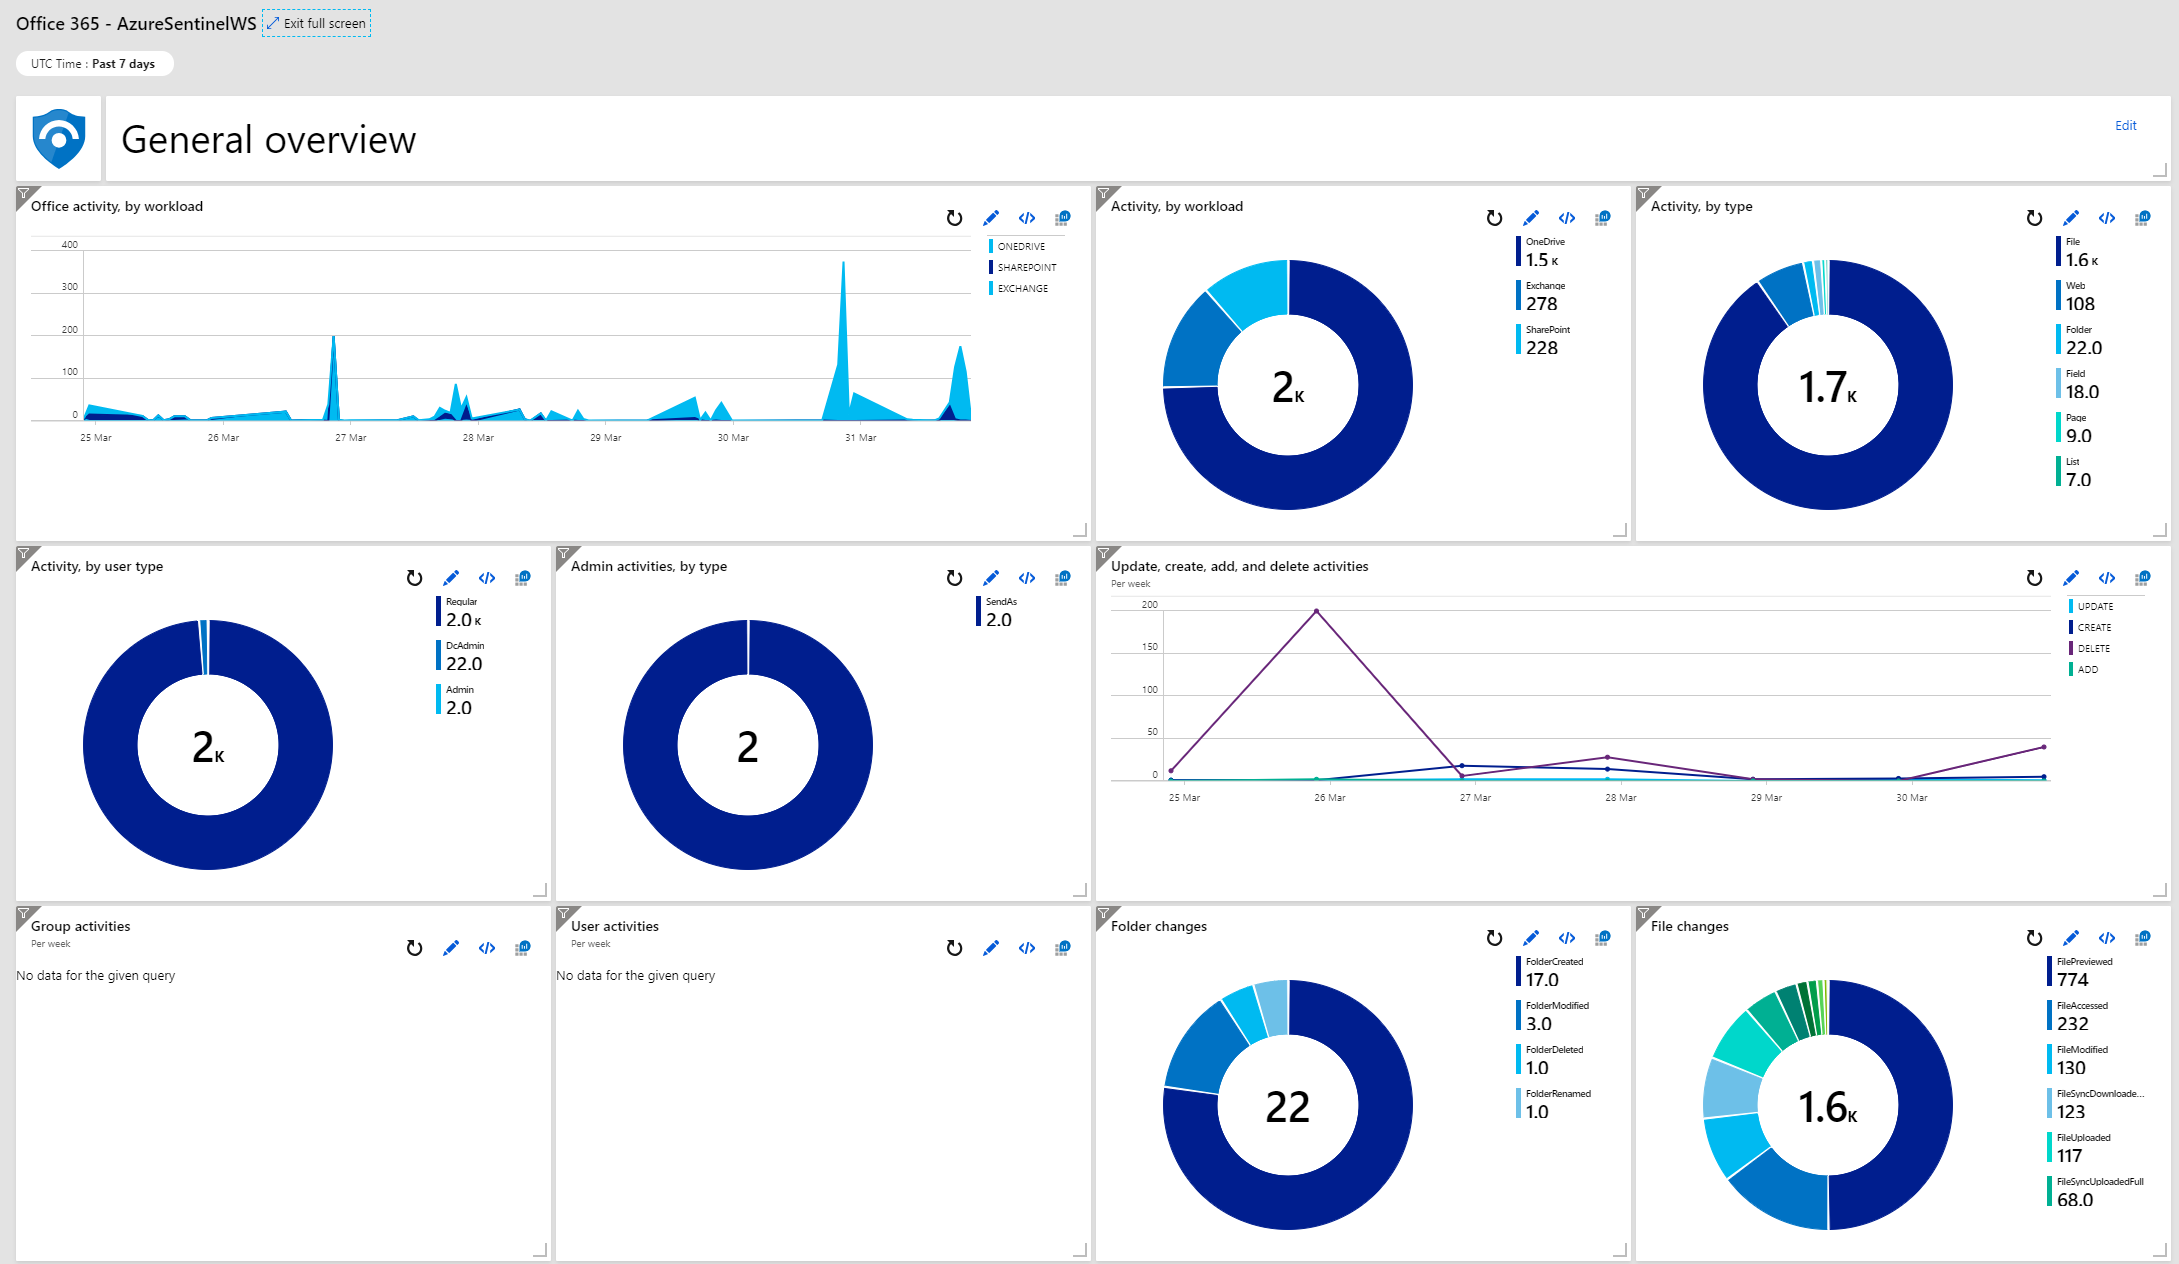Viewport: 2179px width, 1264px height.
Task: Edit the Folder changes tile
Action: 1530,938
